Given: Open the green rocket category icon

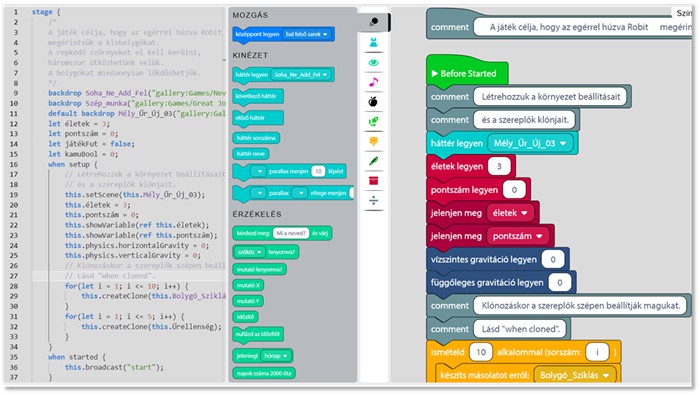Looking at the screenshot, I should point(374,121).
